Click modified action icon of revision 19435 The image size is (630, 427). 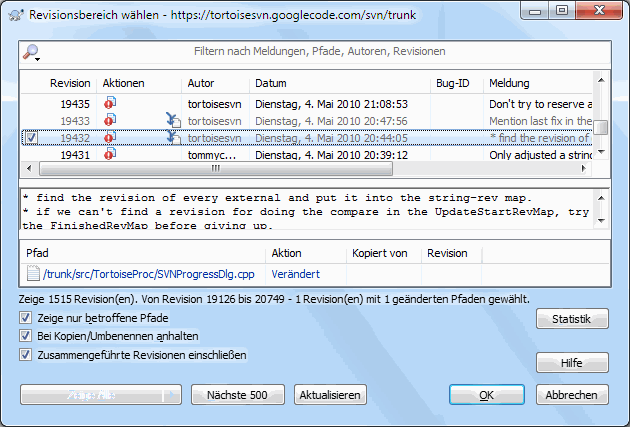point(110,103)
